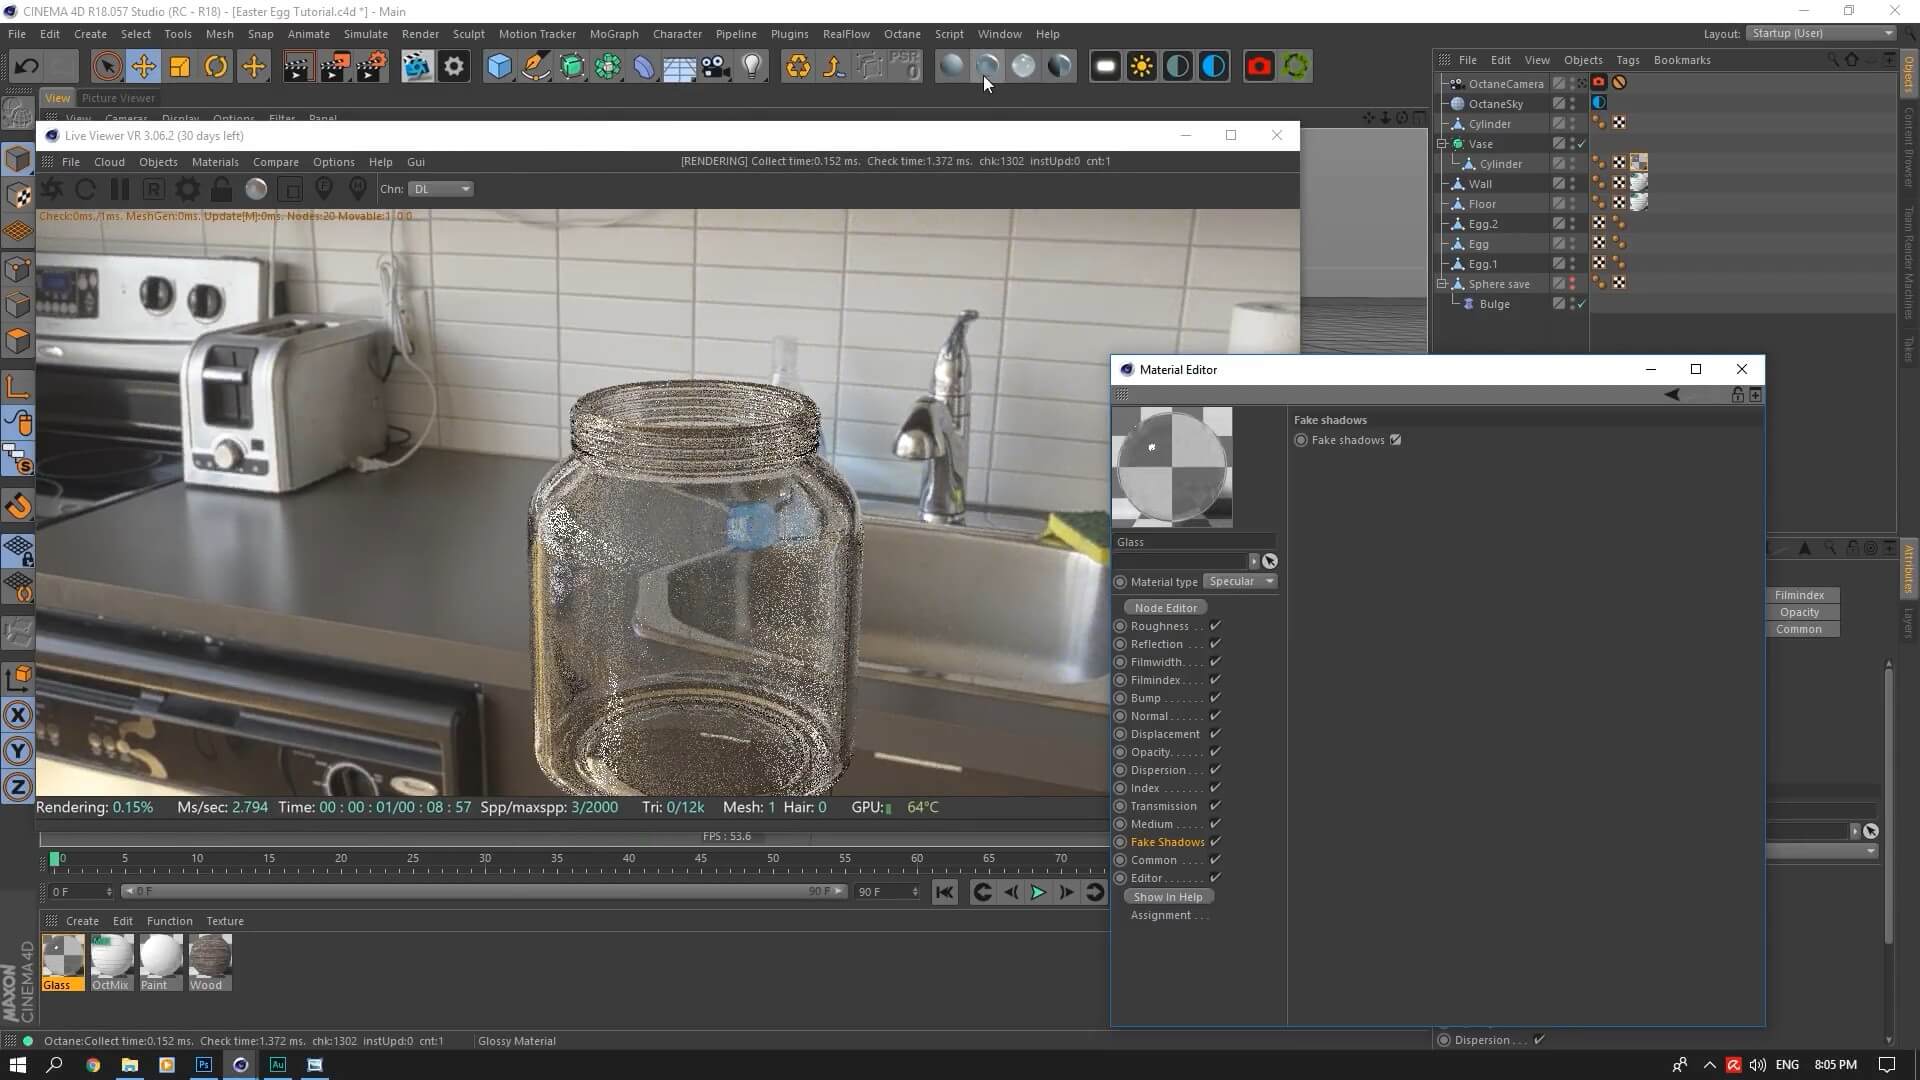Pause rendering in Live Viewer
This screenshot has height=1080, width=1920.
tap(119, 189)
